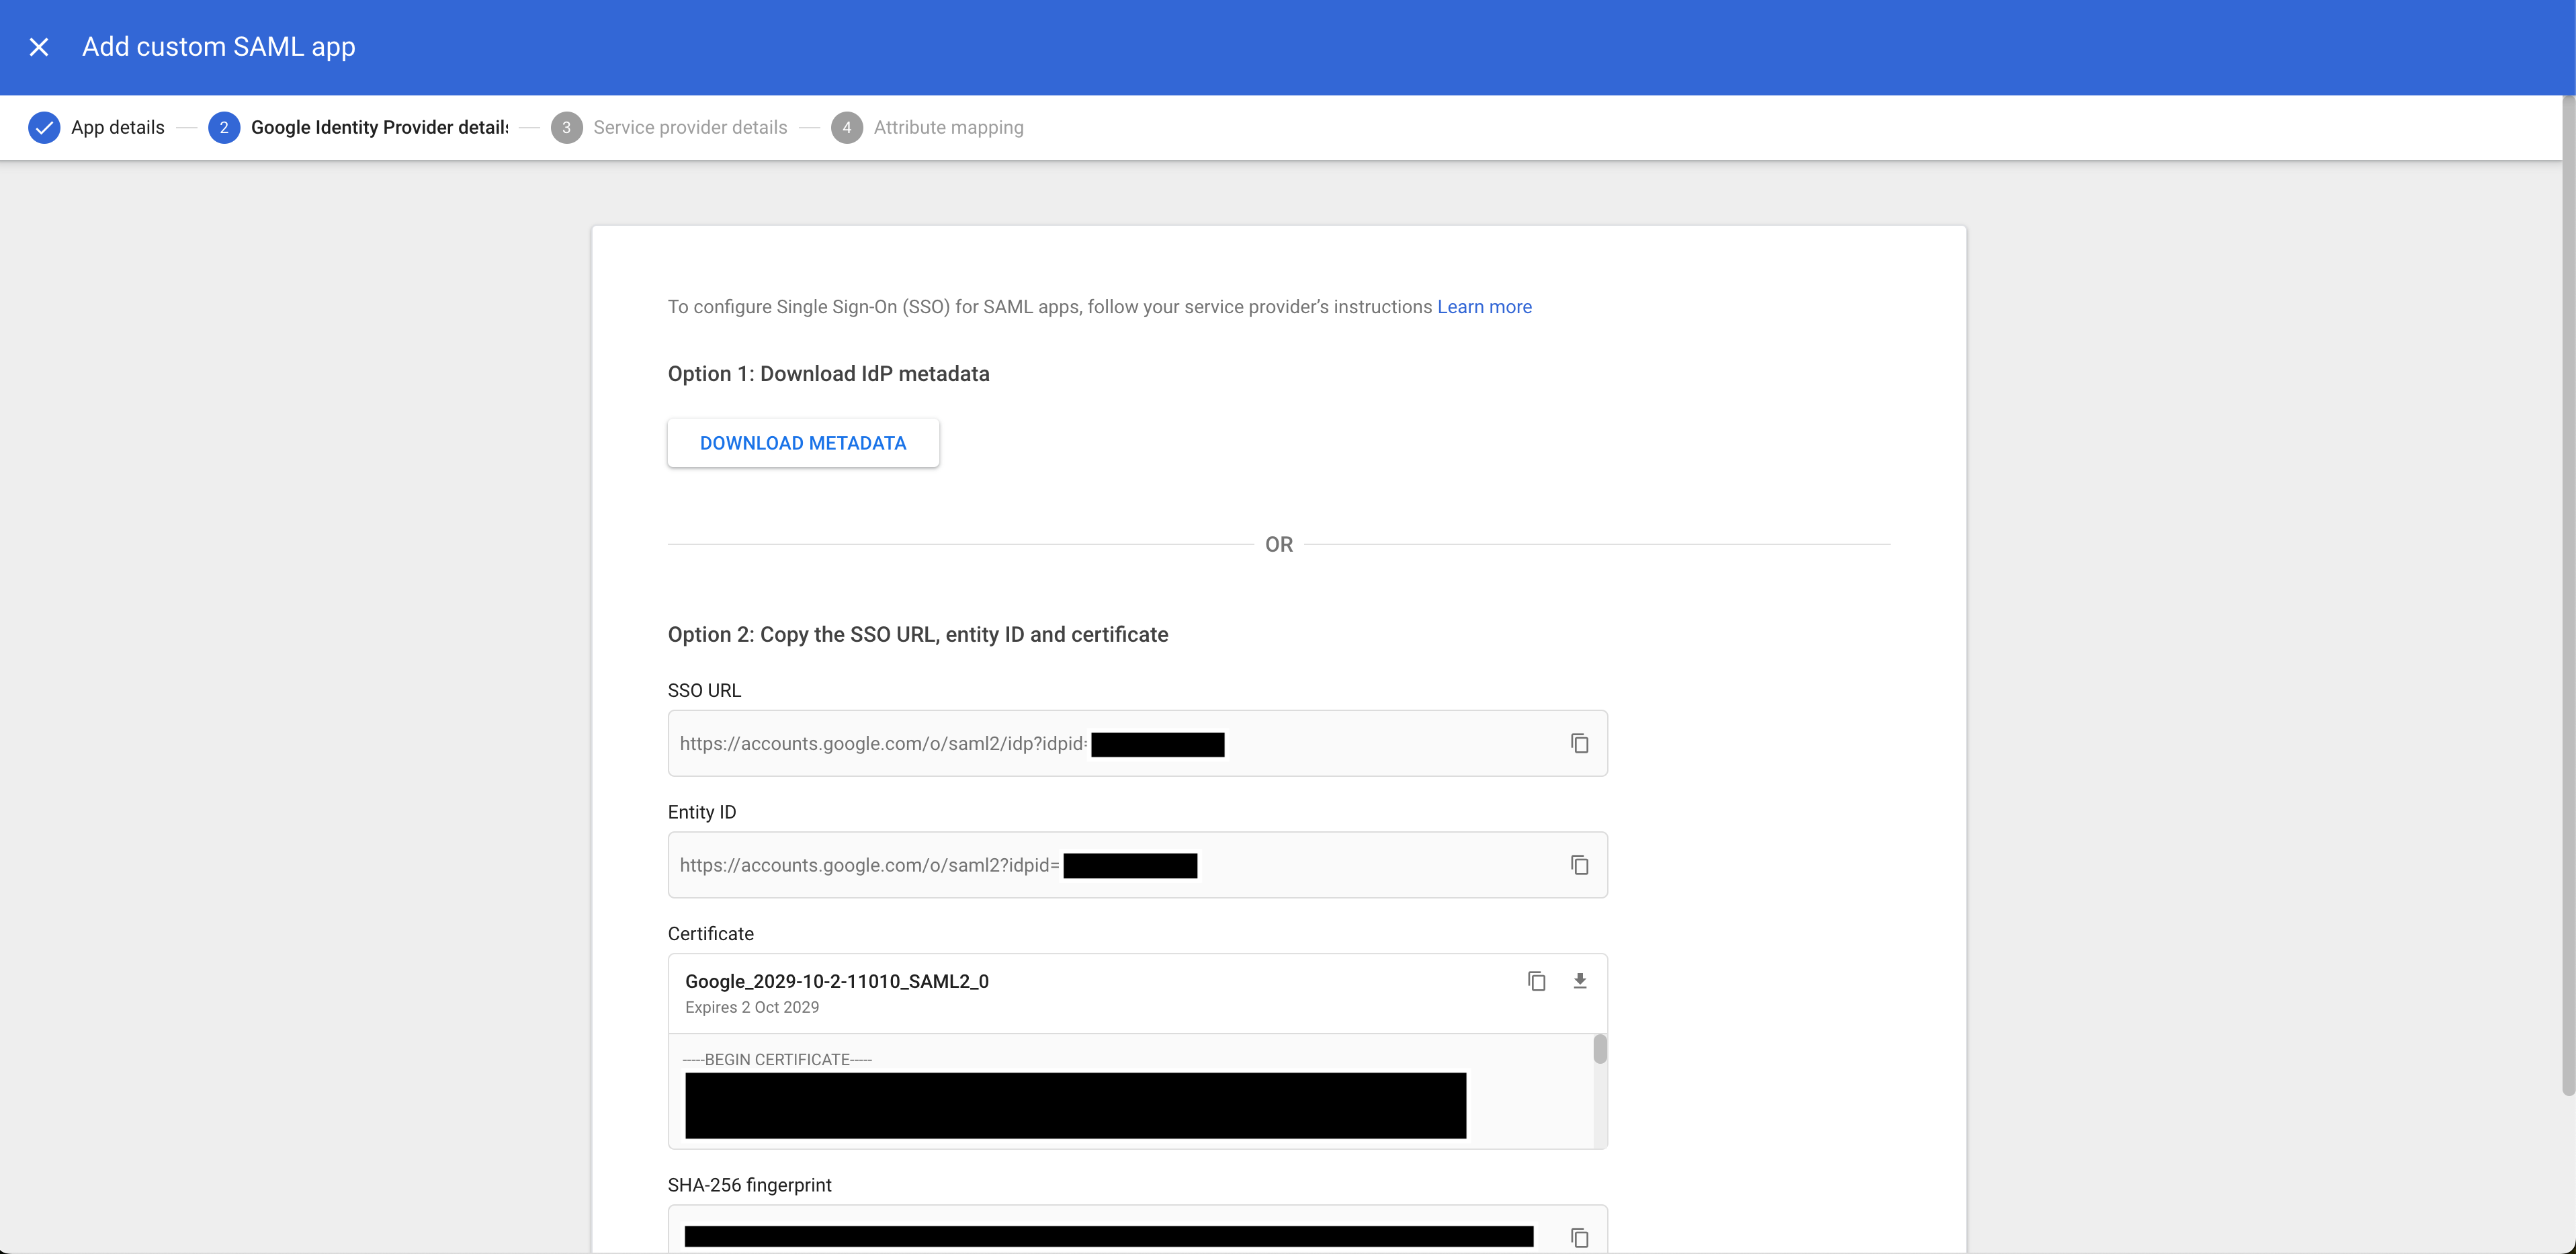The image size is (2576, 1254).
Task: Click the 'Entity ID' label
Action: 702,812
